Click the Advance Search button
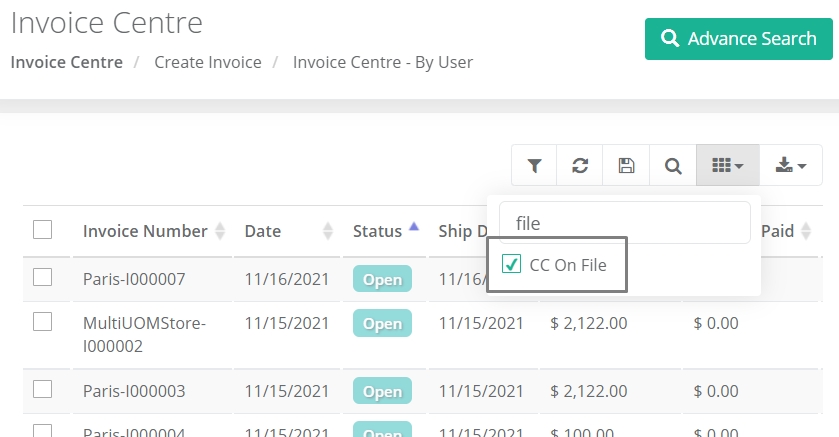Image resolution: width=839 pixels, height=437 pixels. pyautogui.click(x=738, y=39)
